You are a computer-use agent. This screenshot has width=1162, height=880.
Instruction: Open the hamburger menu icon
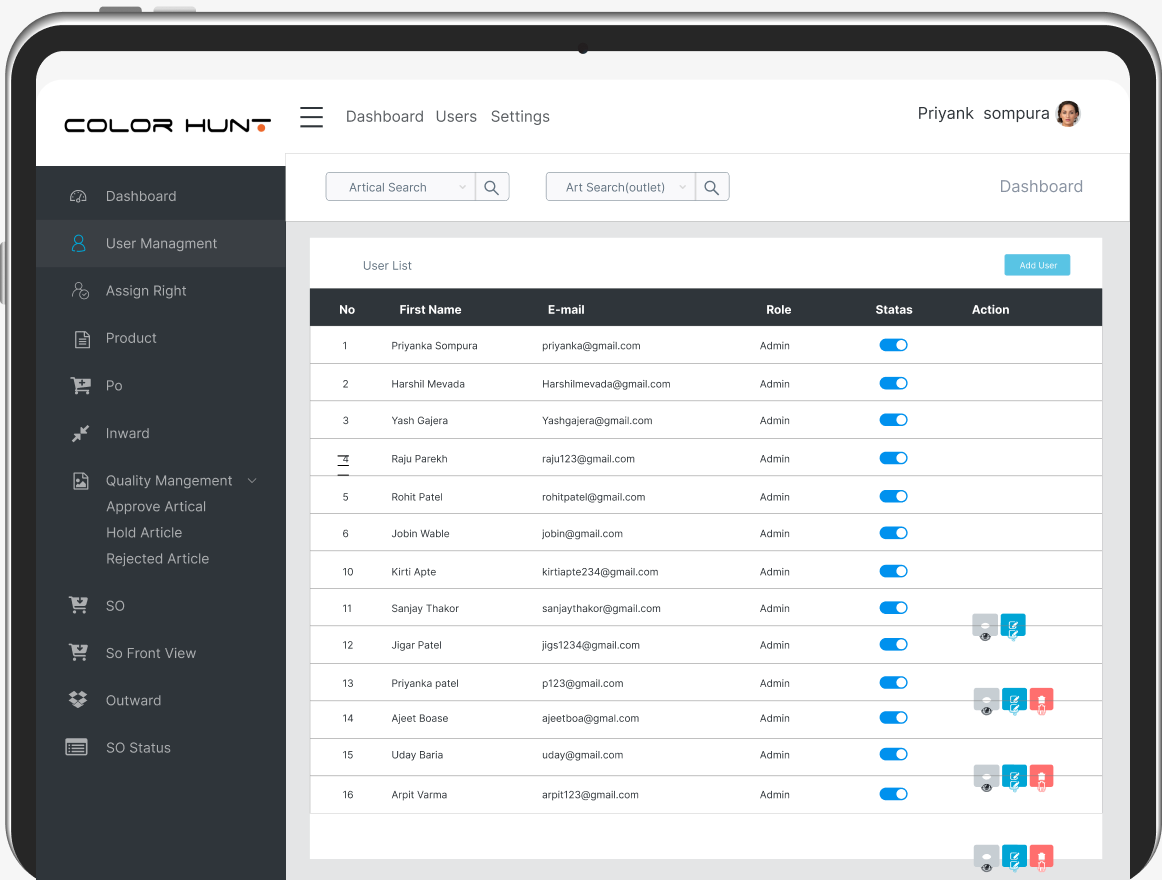click(311, 117)
